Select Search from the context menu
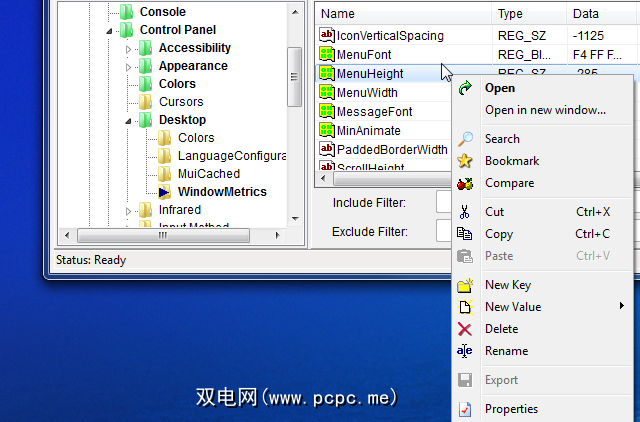640x422 pixels. 542,139
